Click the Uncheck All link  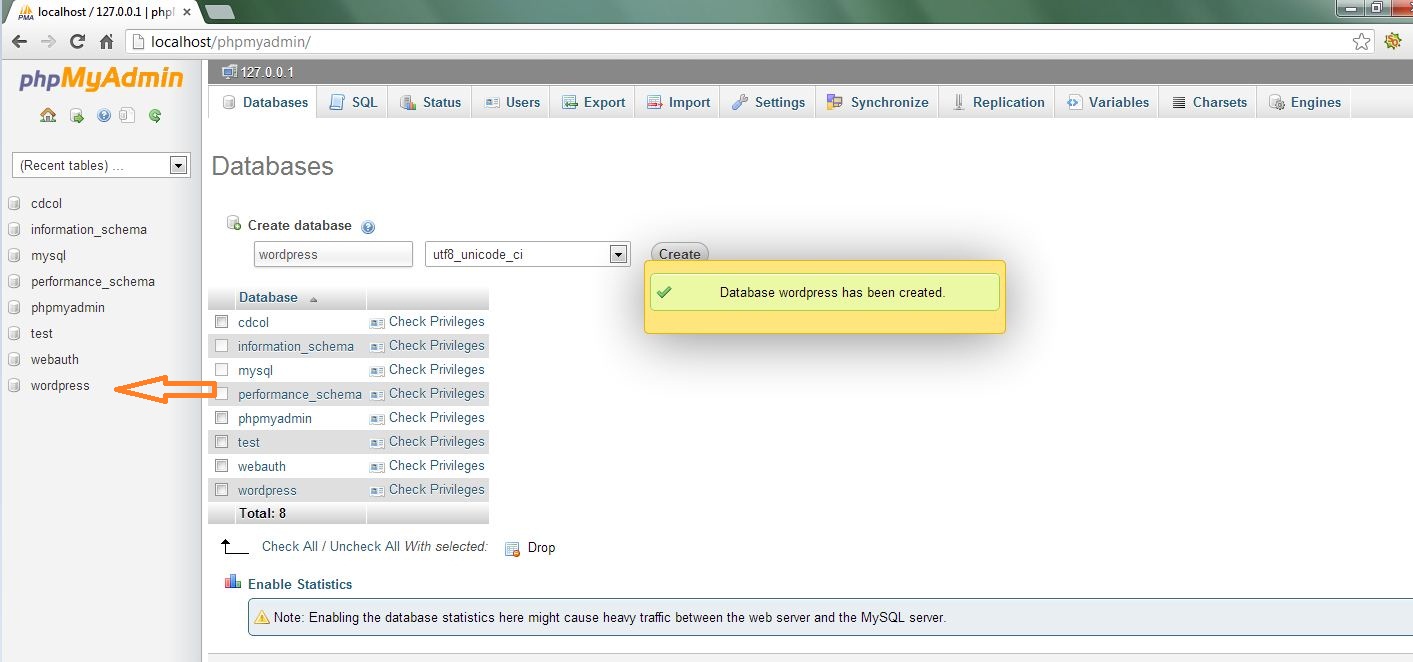(x=365, y=546)
